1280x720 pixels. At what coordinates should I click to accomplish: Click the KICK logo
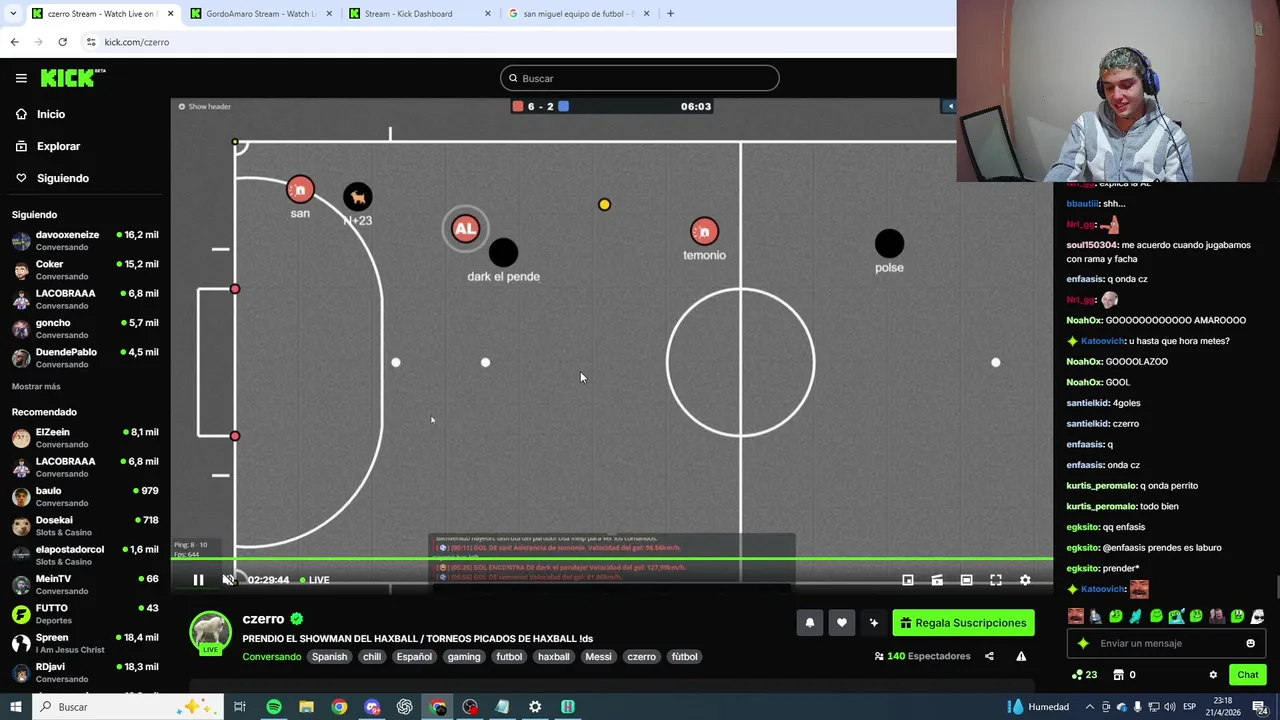(x=73, y=78)
